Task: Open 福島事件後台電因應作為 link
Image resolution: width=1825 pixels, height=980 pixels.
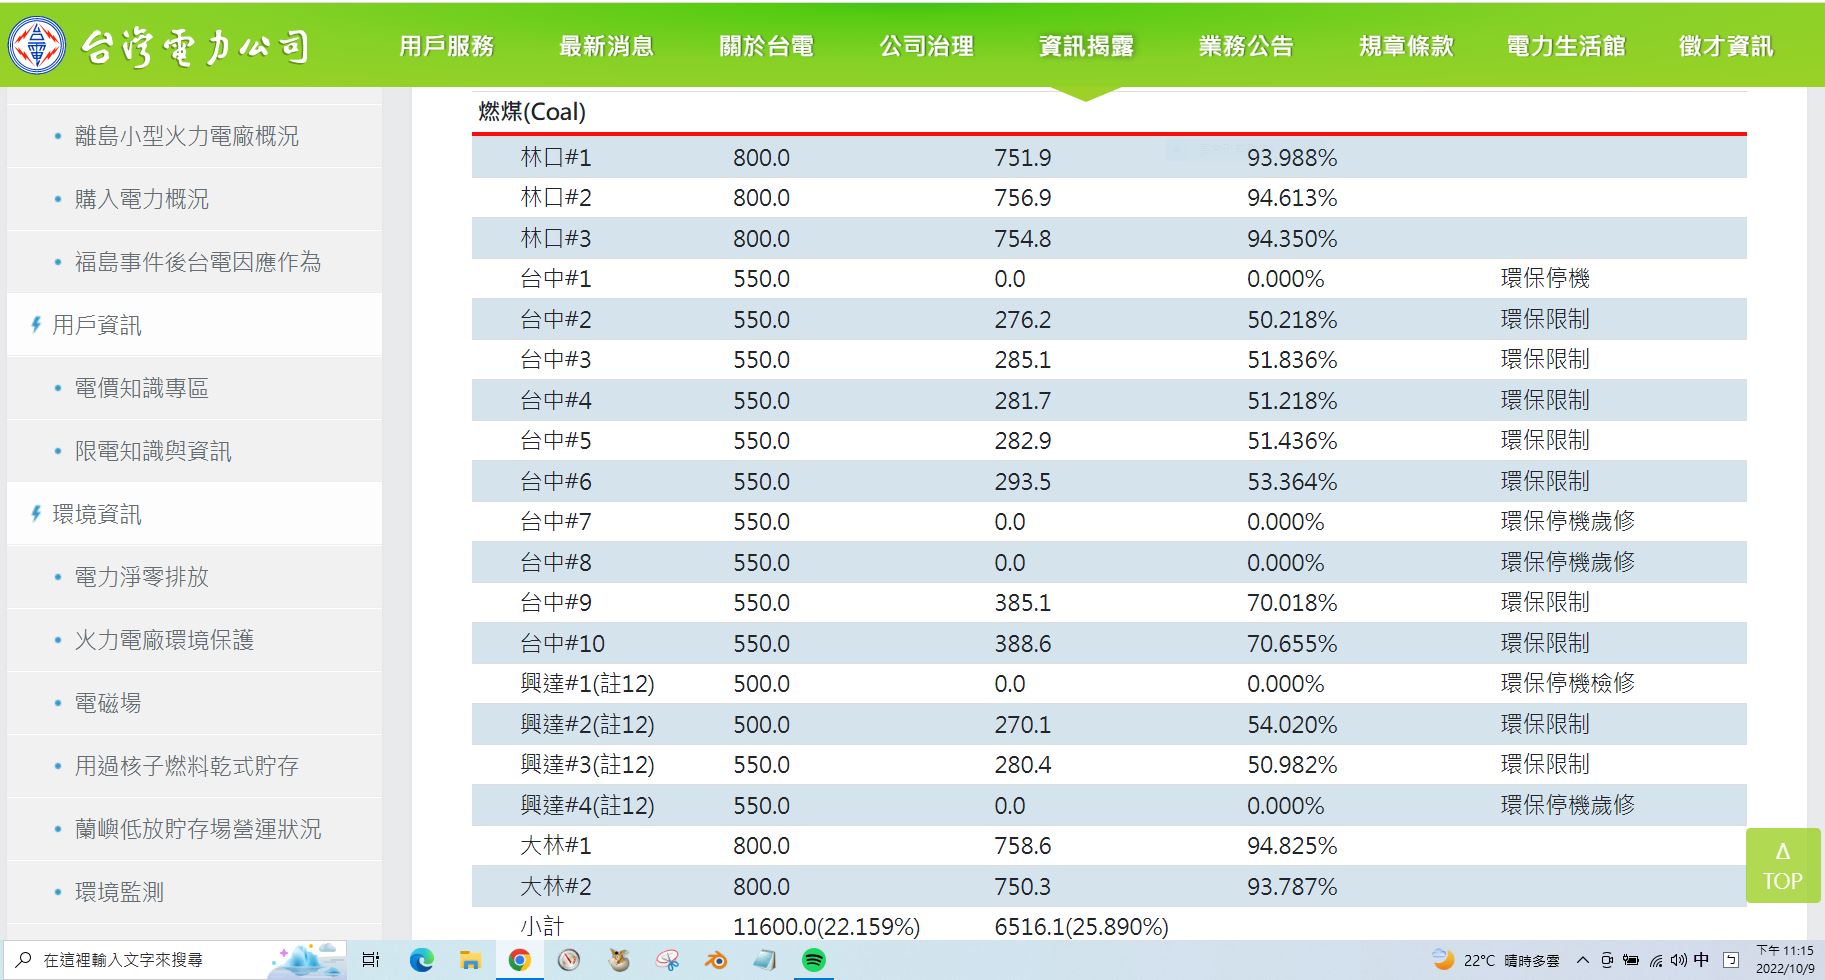Action: click(198, 262)
